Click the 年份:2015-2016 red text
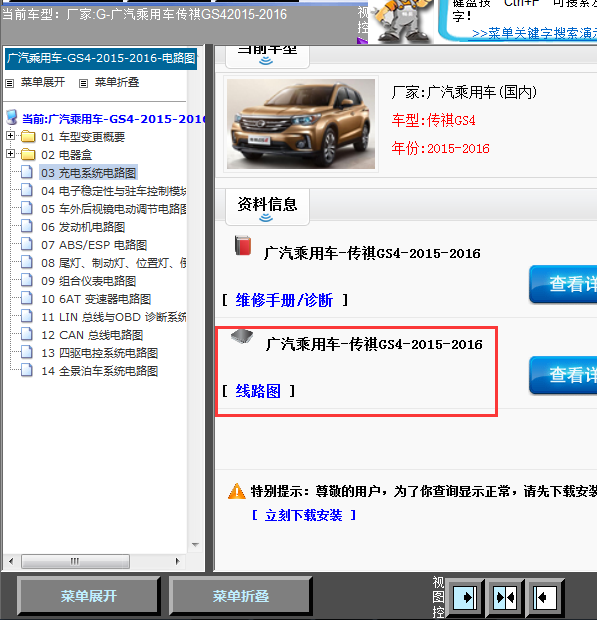This screenshot has height=620, width=597. pos(440,148)
